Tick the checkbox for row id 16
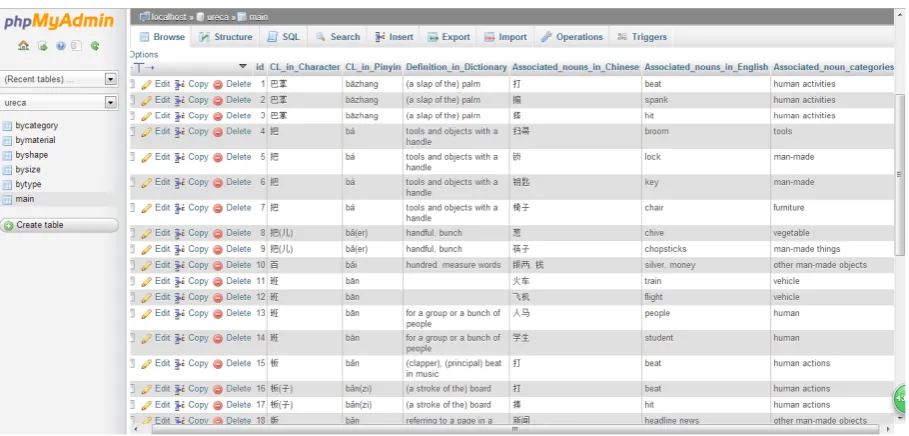909x436 pixels. (x=132, y=388)
